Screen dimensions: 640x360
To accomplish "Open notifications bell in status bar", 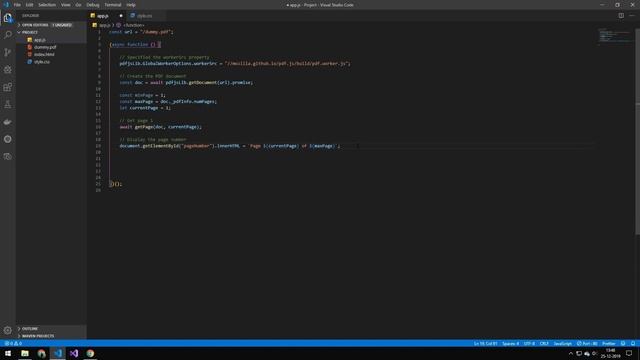I will 633,343.
